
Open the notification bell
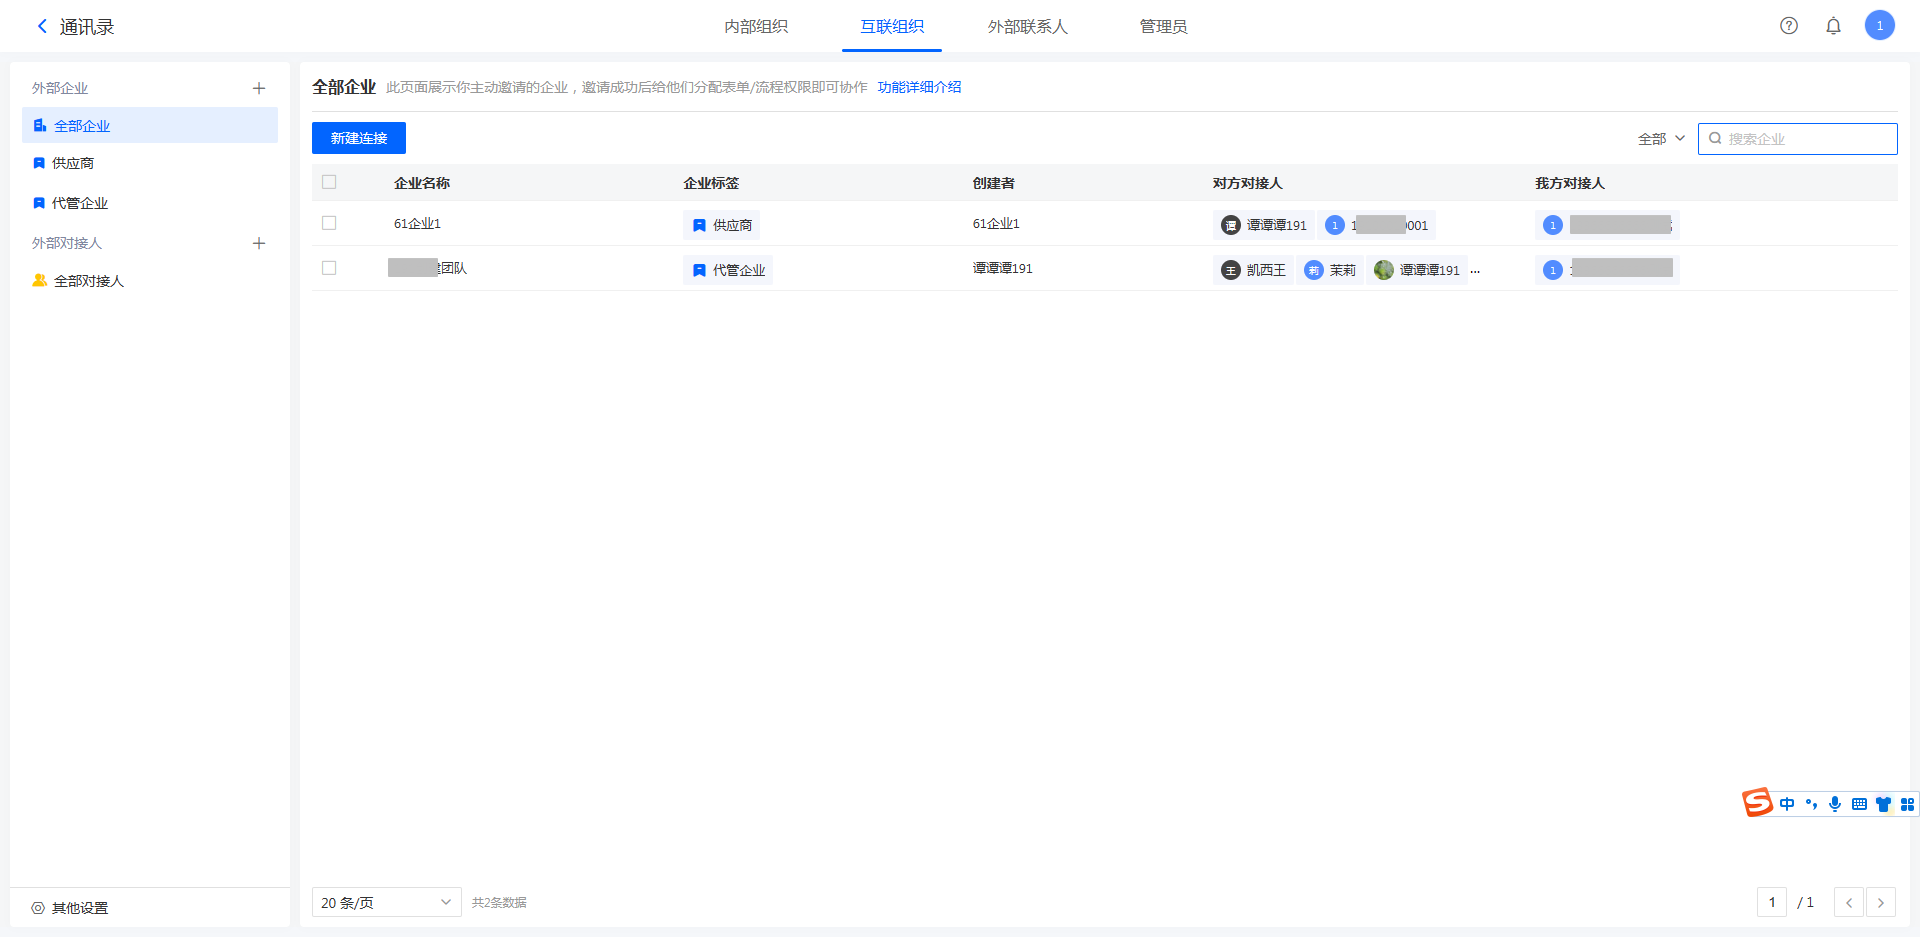click(1833, 26)
